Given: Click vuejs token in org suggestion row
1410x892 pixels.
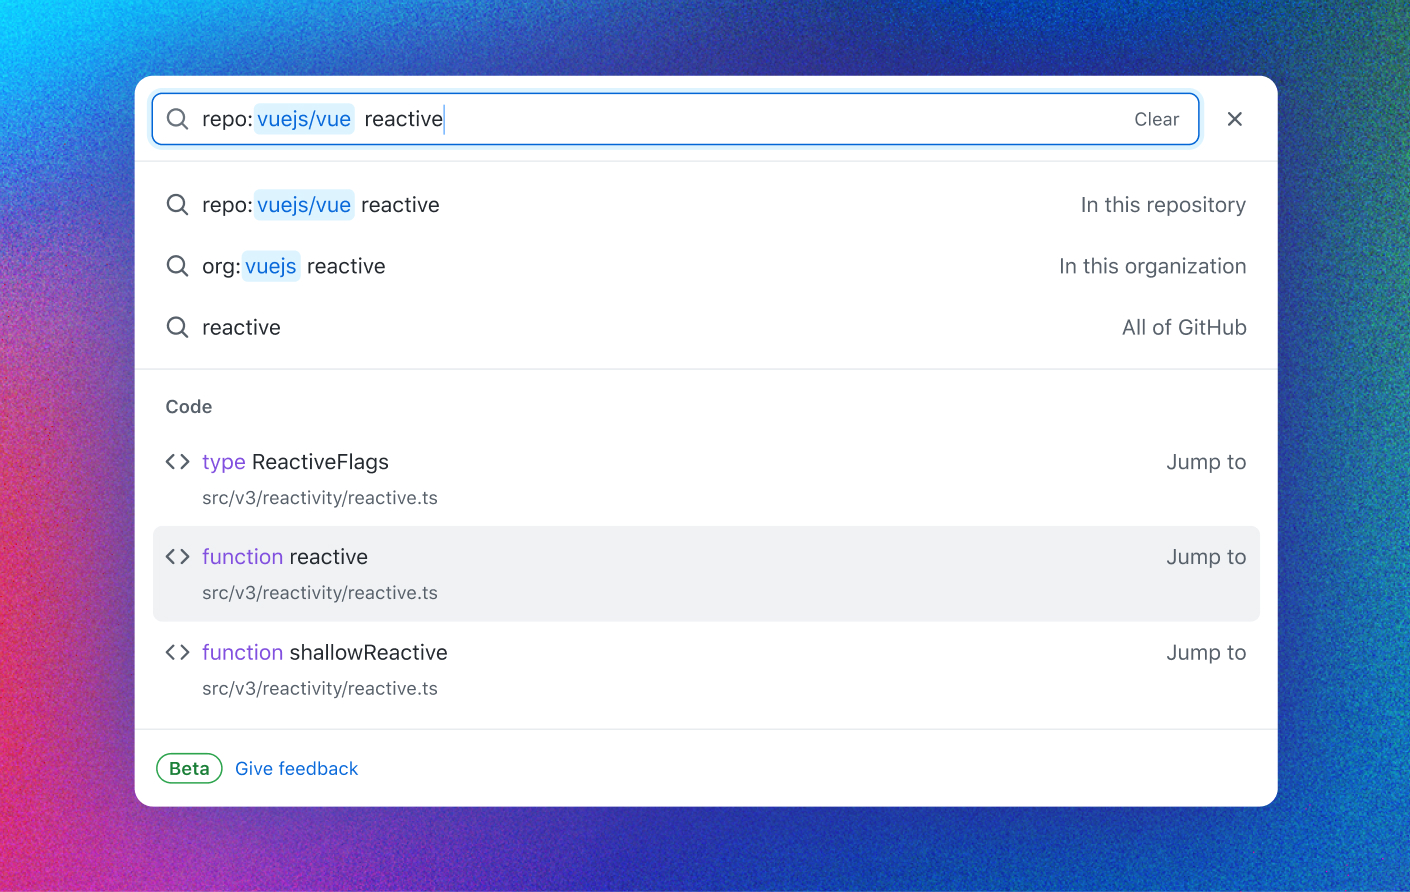Looking at the screenshot, I should click(x=271, y=266).
